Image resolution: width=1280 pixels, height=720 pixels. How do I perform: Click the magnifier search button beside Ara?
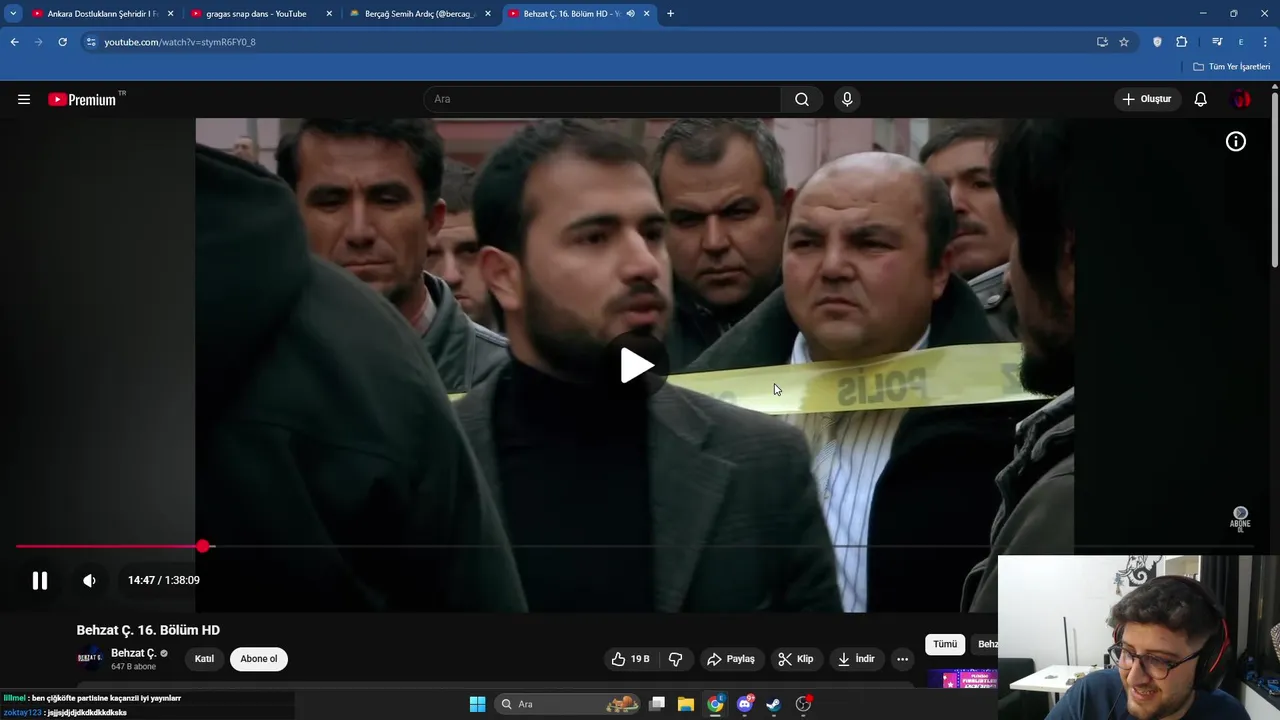(x=802, y=99)
